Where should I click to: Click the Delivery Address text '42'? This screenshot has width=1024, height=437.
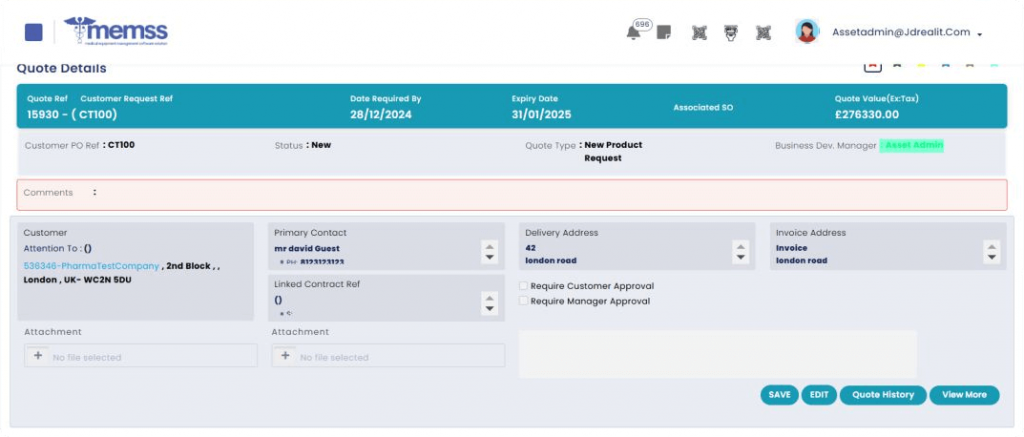tap(530, 248)
